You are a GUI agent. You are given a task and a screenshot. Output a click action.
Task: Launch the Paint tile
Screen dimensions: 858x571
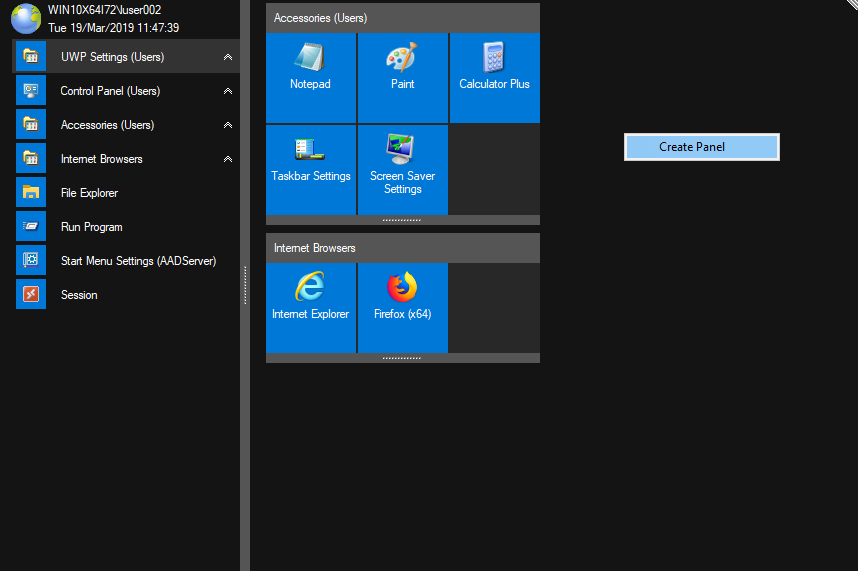[402, 78]
